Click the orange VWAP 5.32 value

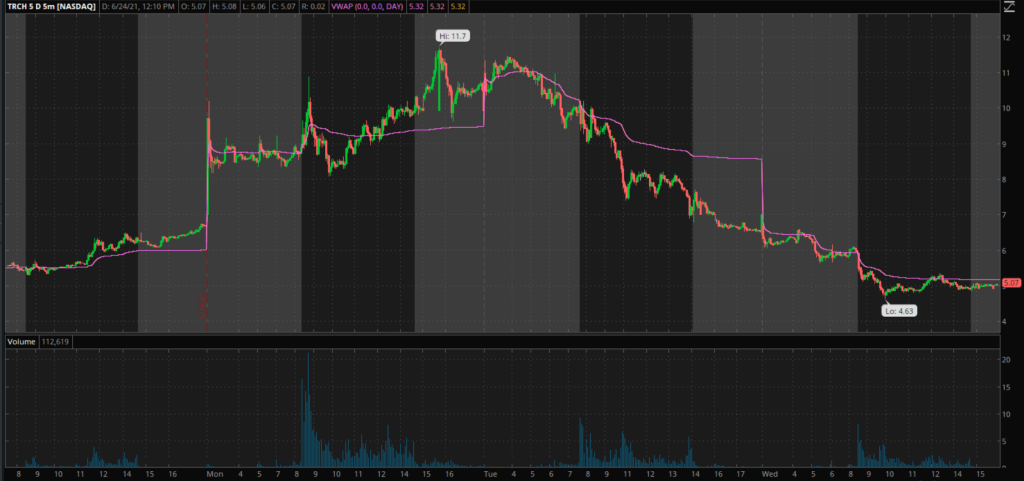(x=456, y=6)
